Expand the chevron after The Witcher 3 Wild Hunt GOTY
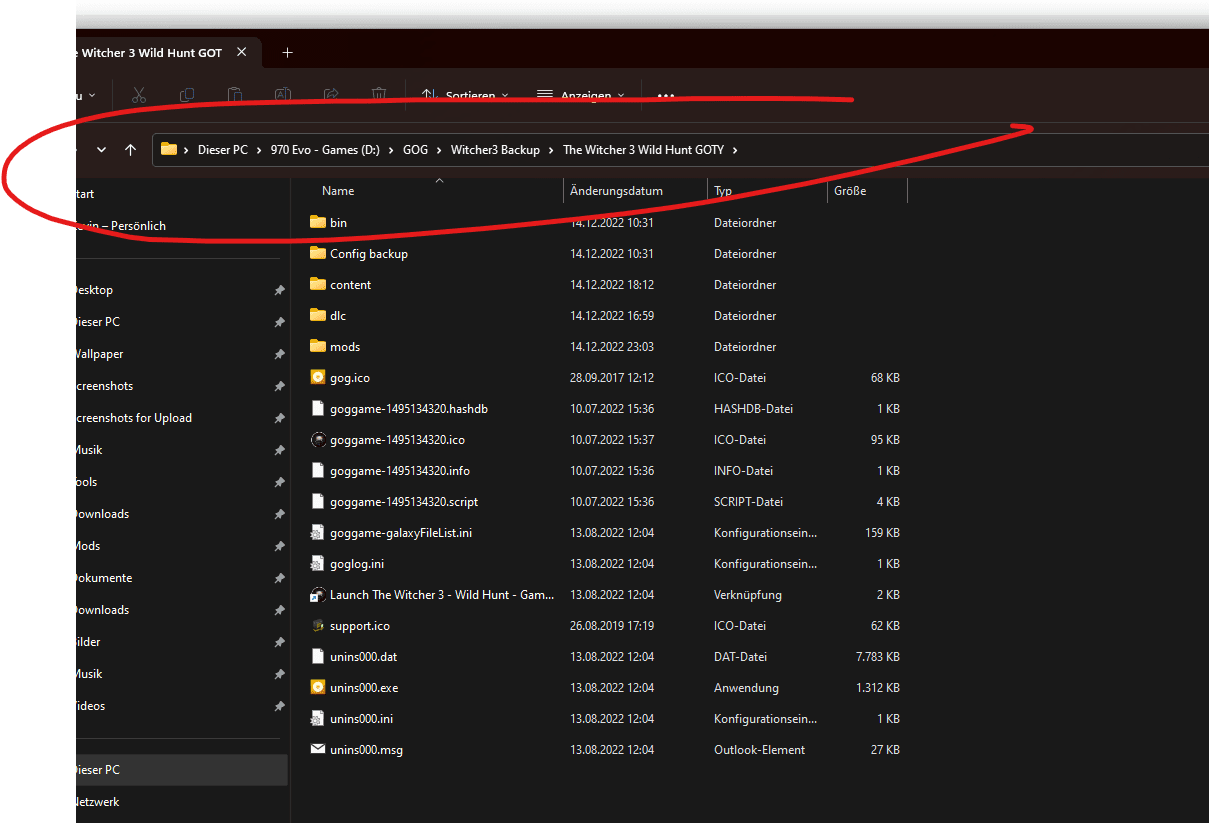Image resolution: width=1209 pixels, height=823 pixels. coord(735,150)
